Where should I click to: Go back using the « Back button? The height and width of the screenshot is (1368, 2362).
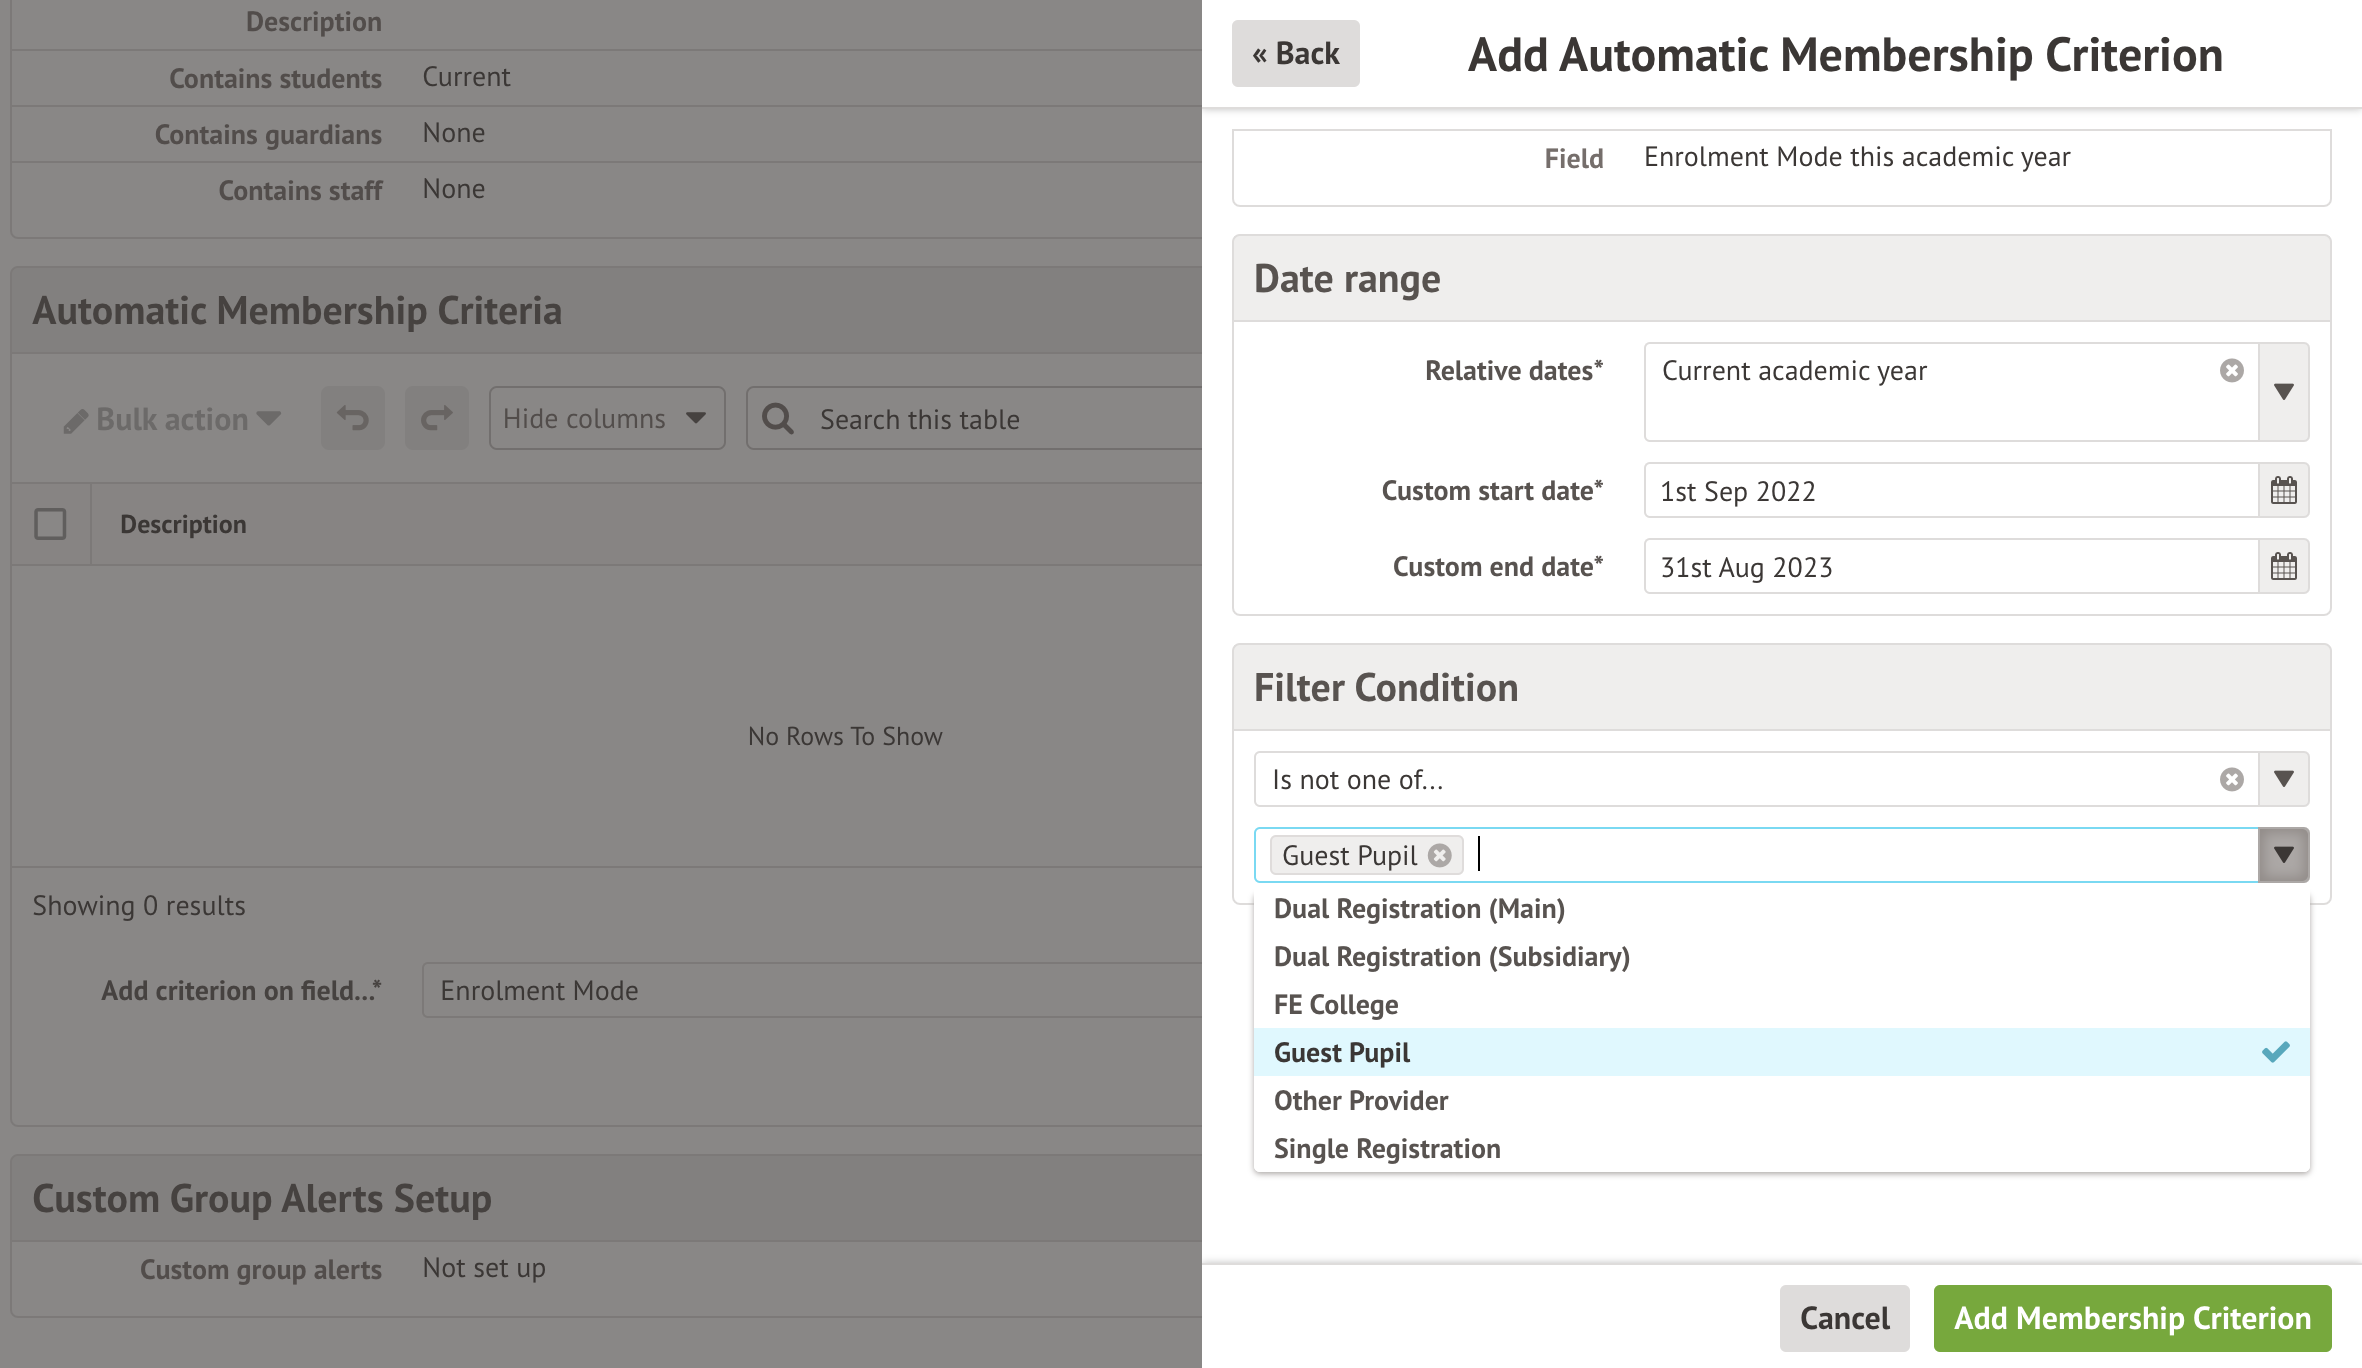(1295, 54)
